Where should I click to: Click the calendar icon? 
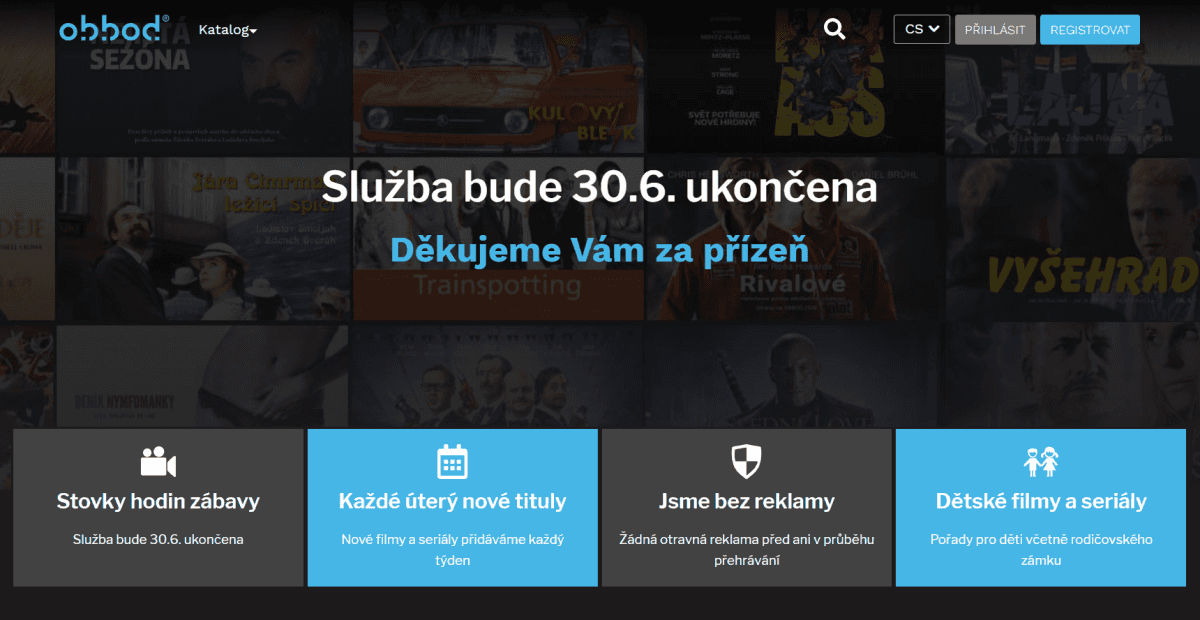(x=452, y=462)
